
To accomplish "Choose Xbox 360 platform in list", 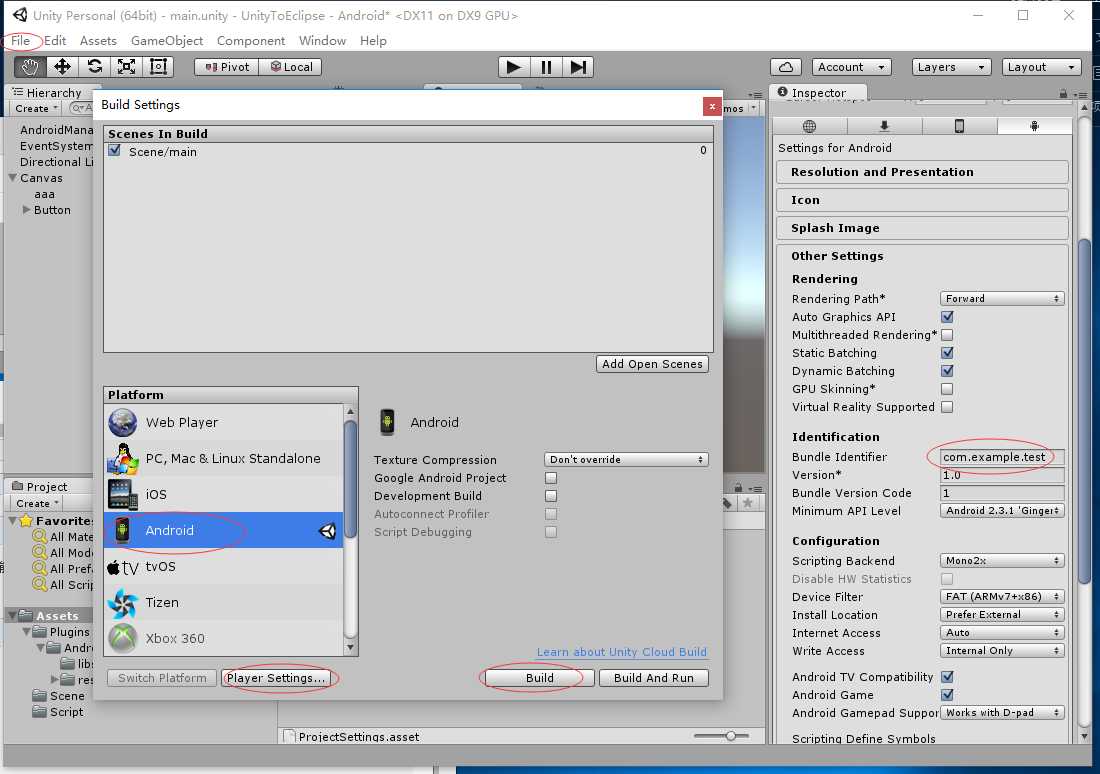I will 224,638.
